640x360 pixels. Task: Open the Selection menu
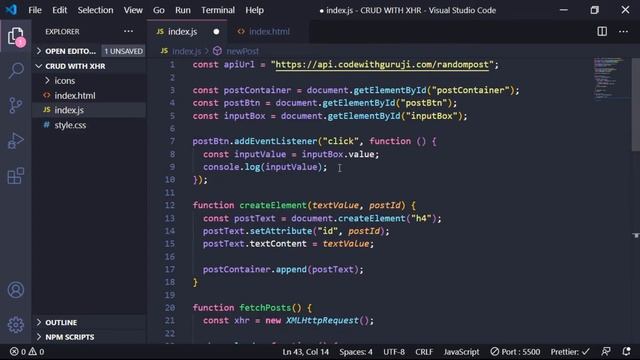[x=95, y=10]
